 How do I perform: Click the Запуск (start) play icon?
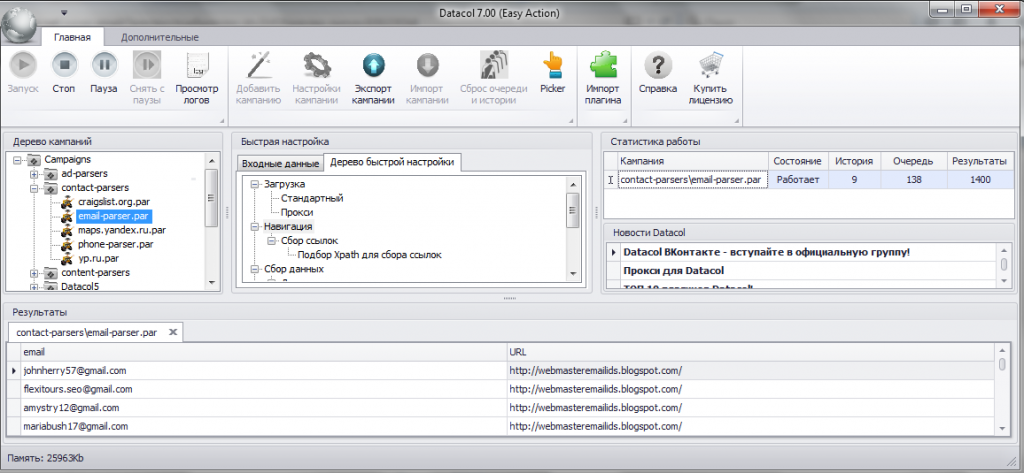point(25,65)
